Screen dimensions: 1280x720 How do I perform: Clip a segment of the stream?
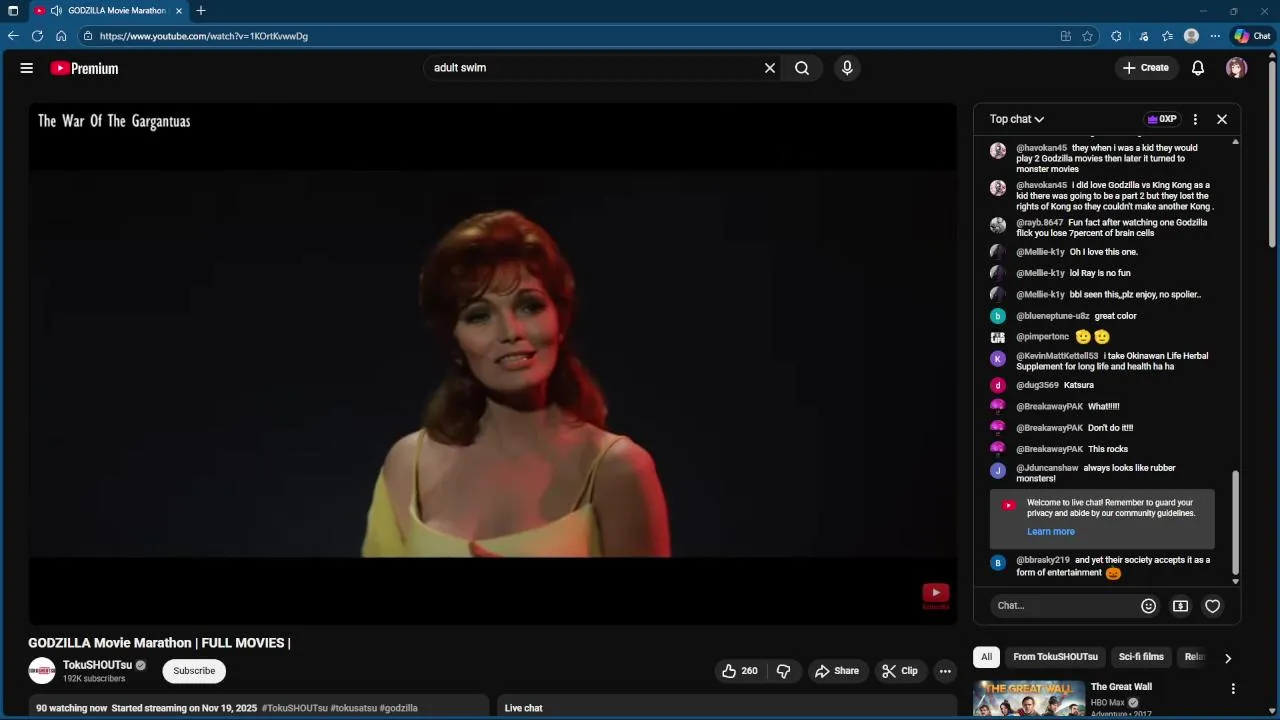point(900,671)
